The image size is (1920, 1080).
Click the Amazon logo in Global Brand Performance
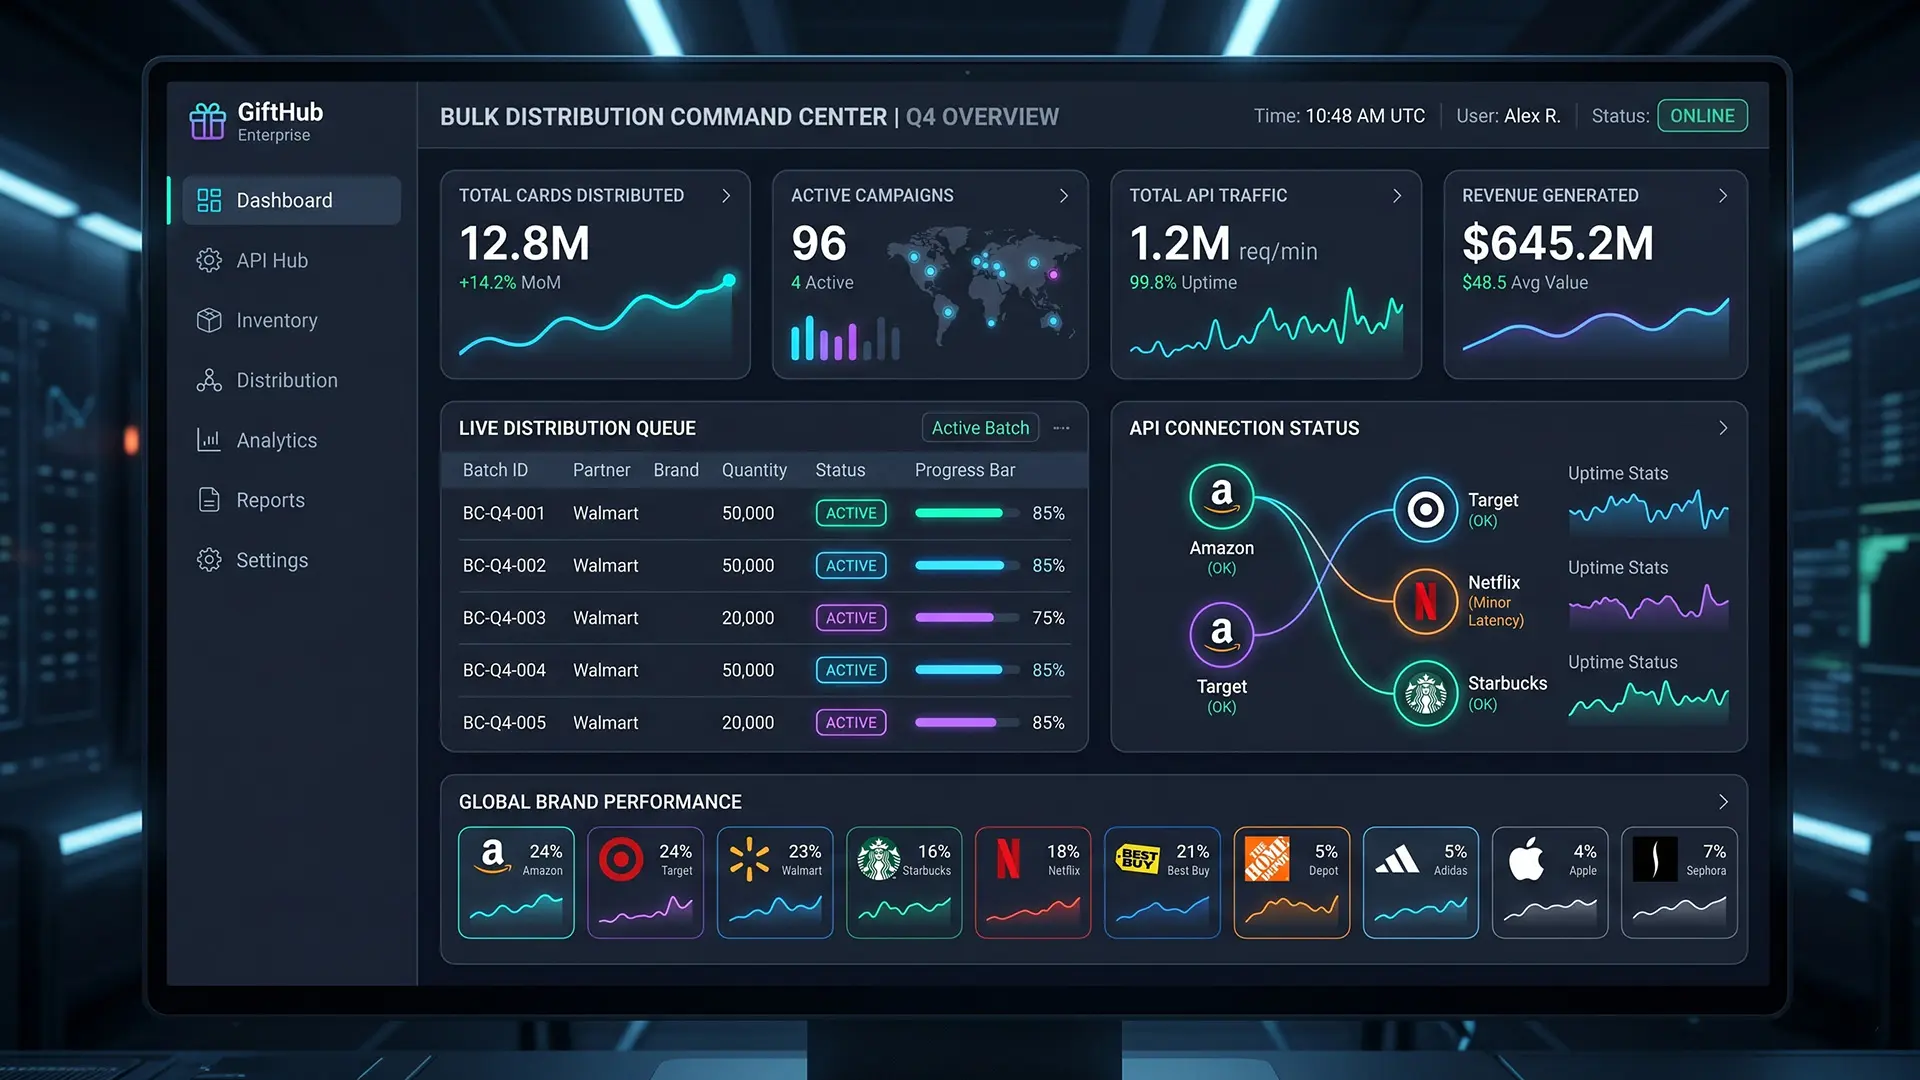pyautogui.click(x=492, y=857)
